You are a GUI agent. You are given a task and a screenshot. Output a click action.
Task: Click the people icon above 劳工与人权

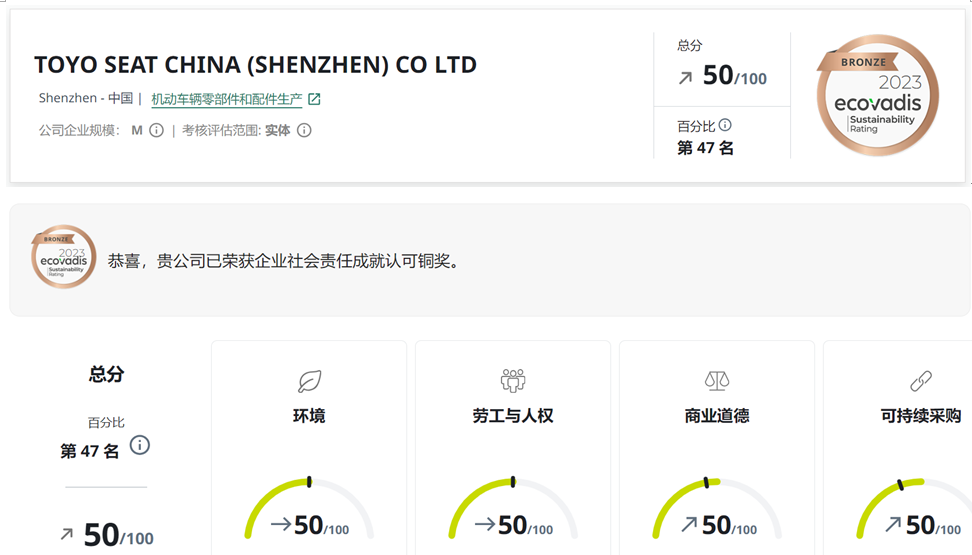(x=513, y=381)
